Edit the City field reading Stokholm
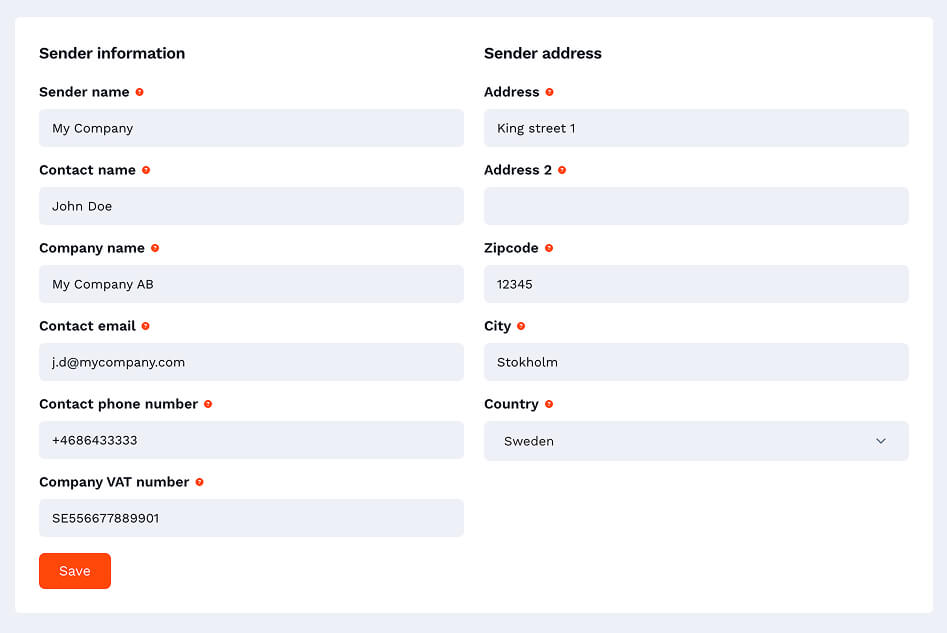The image size is (947, 633). pyautogui.click(x=696, y=362)
